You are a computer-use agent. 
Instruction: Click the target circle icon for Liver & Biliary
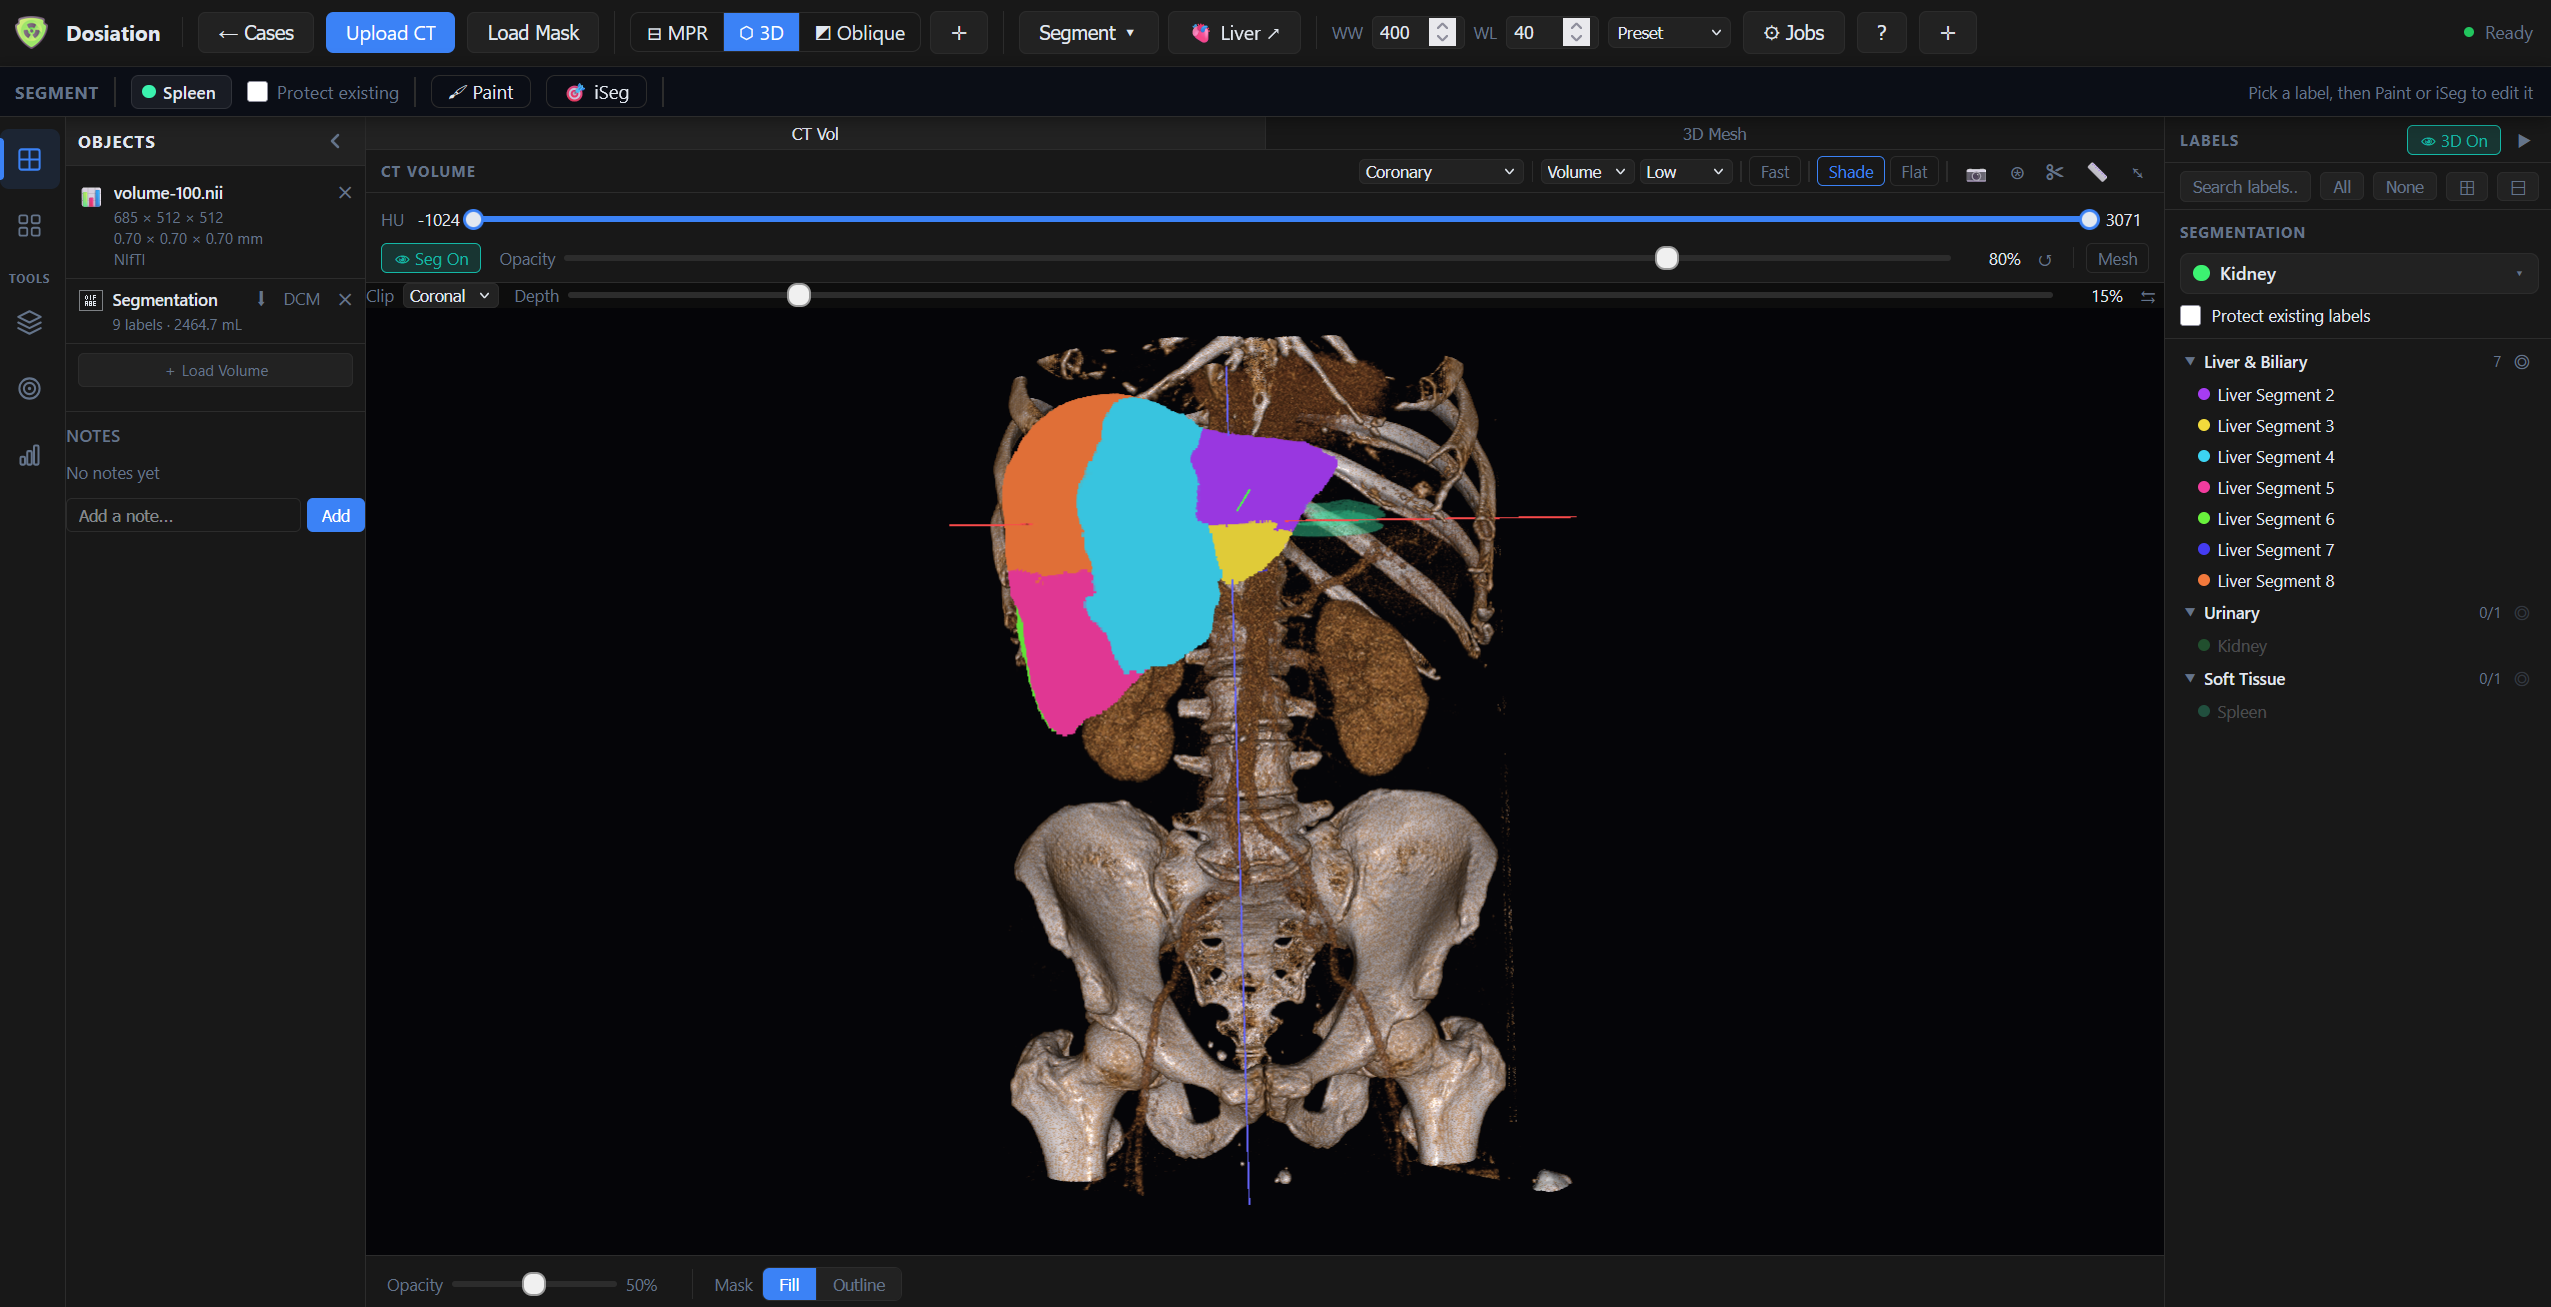click(x=2522, y=362)
